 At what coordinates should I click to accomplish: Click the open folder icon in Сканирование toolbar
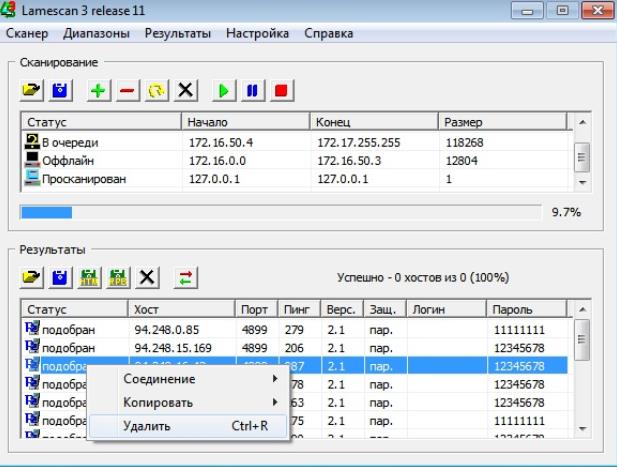click(x=33, y=91)
